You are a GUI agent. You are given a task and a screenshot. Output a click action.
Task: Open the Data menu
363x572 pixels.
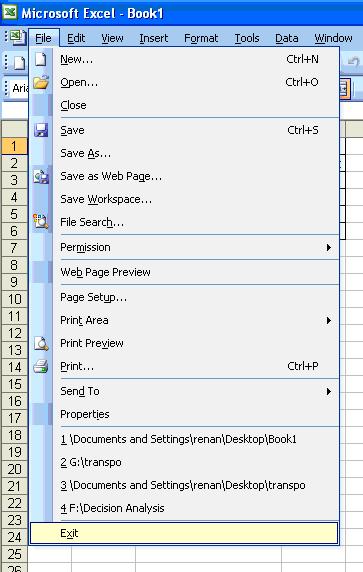tap(287, 38)
